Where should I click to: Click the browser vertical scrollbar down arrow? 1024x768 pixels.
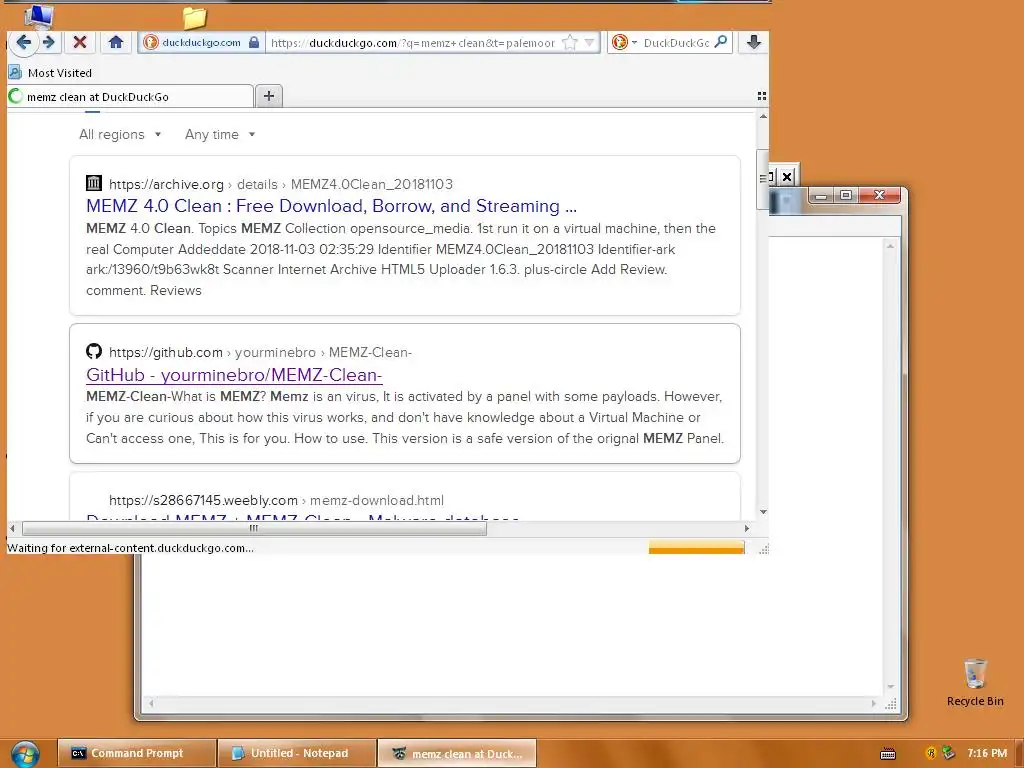click(x=763, y=513)
